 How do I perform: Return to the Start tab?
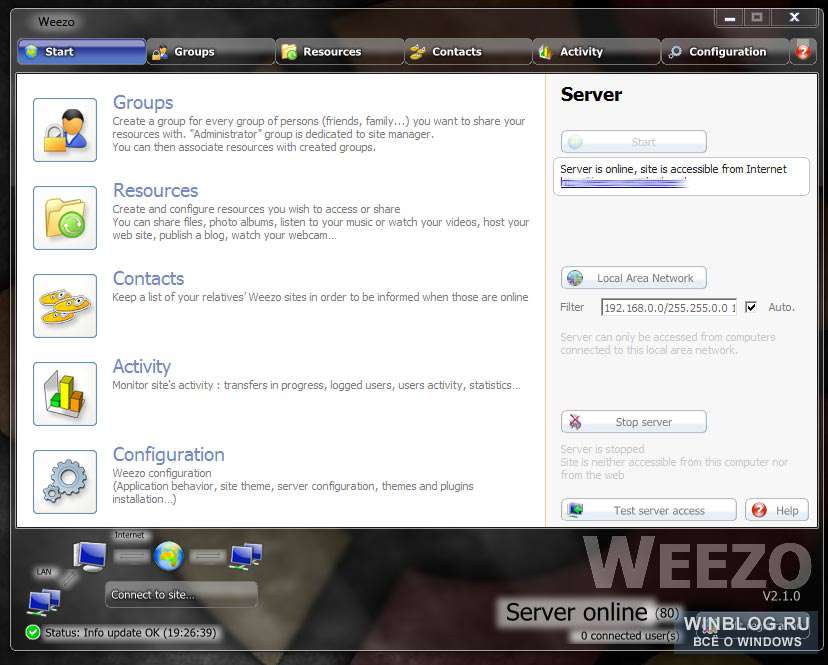click(82, 52)
